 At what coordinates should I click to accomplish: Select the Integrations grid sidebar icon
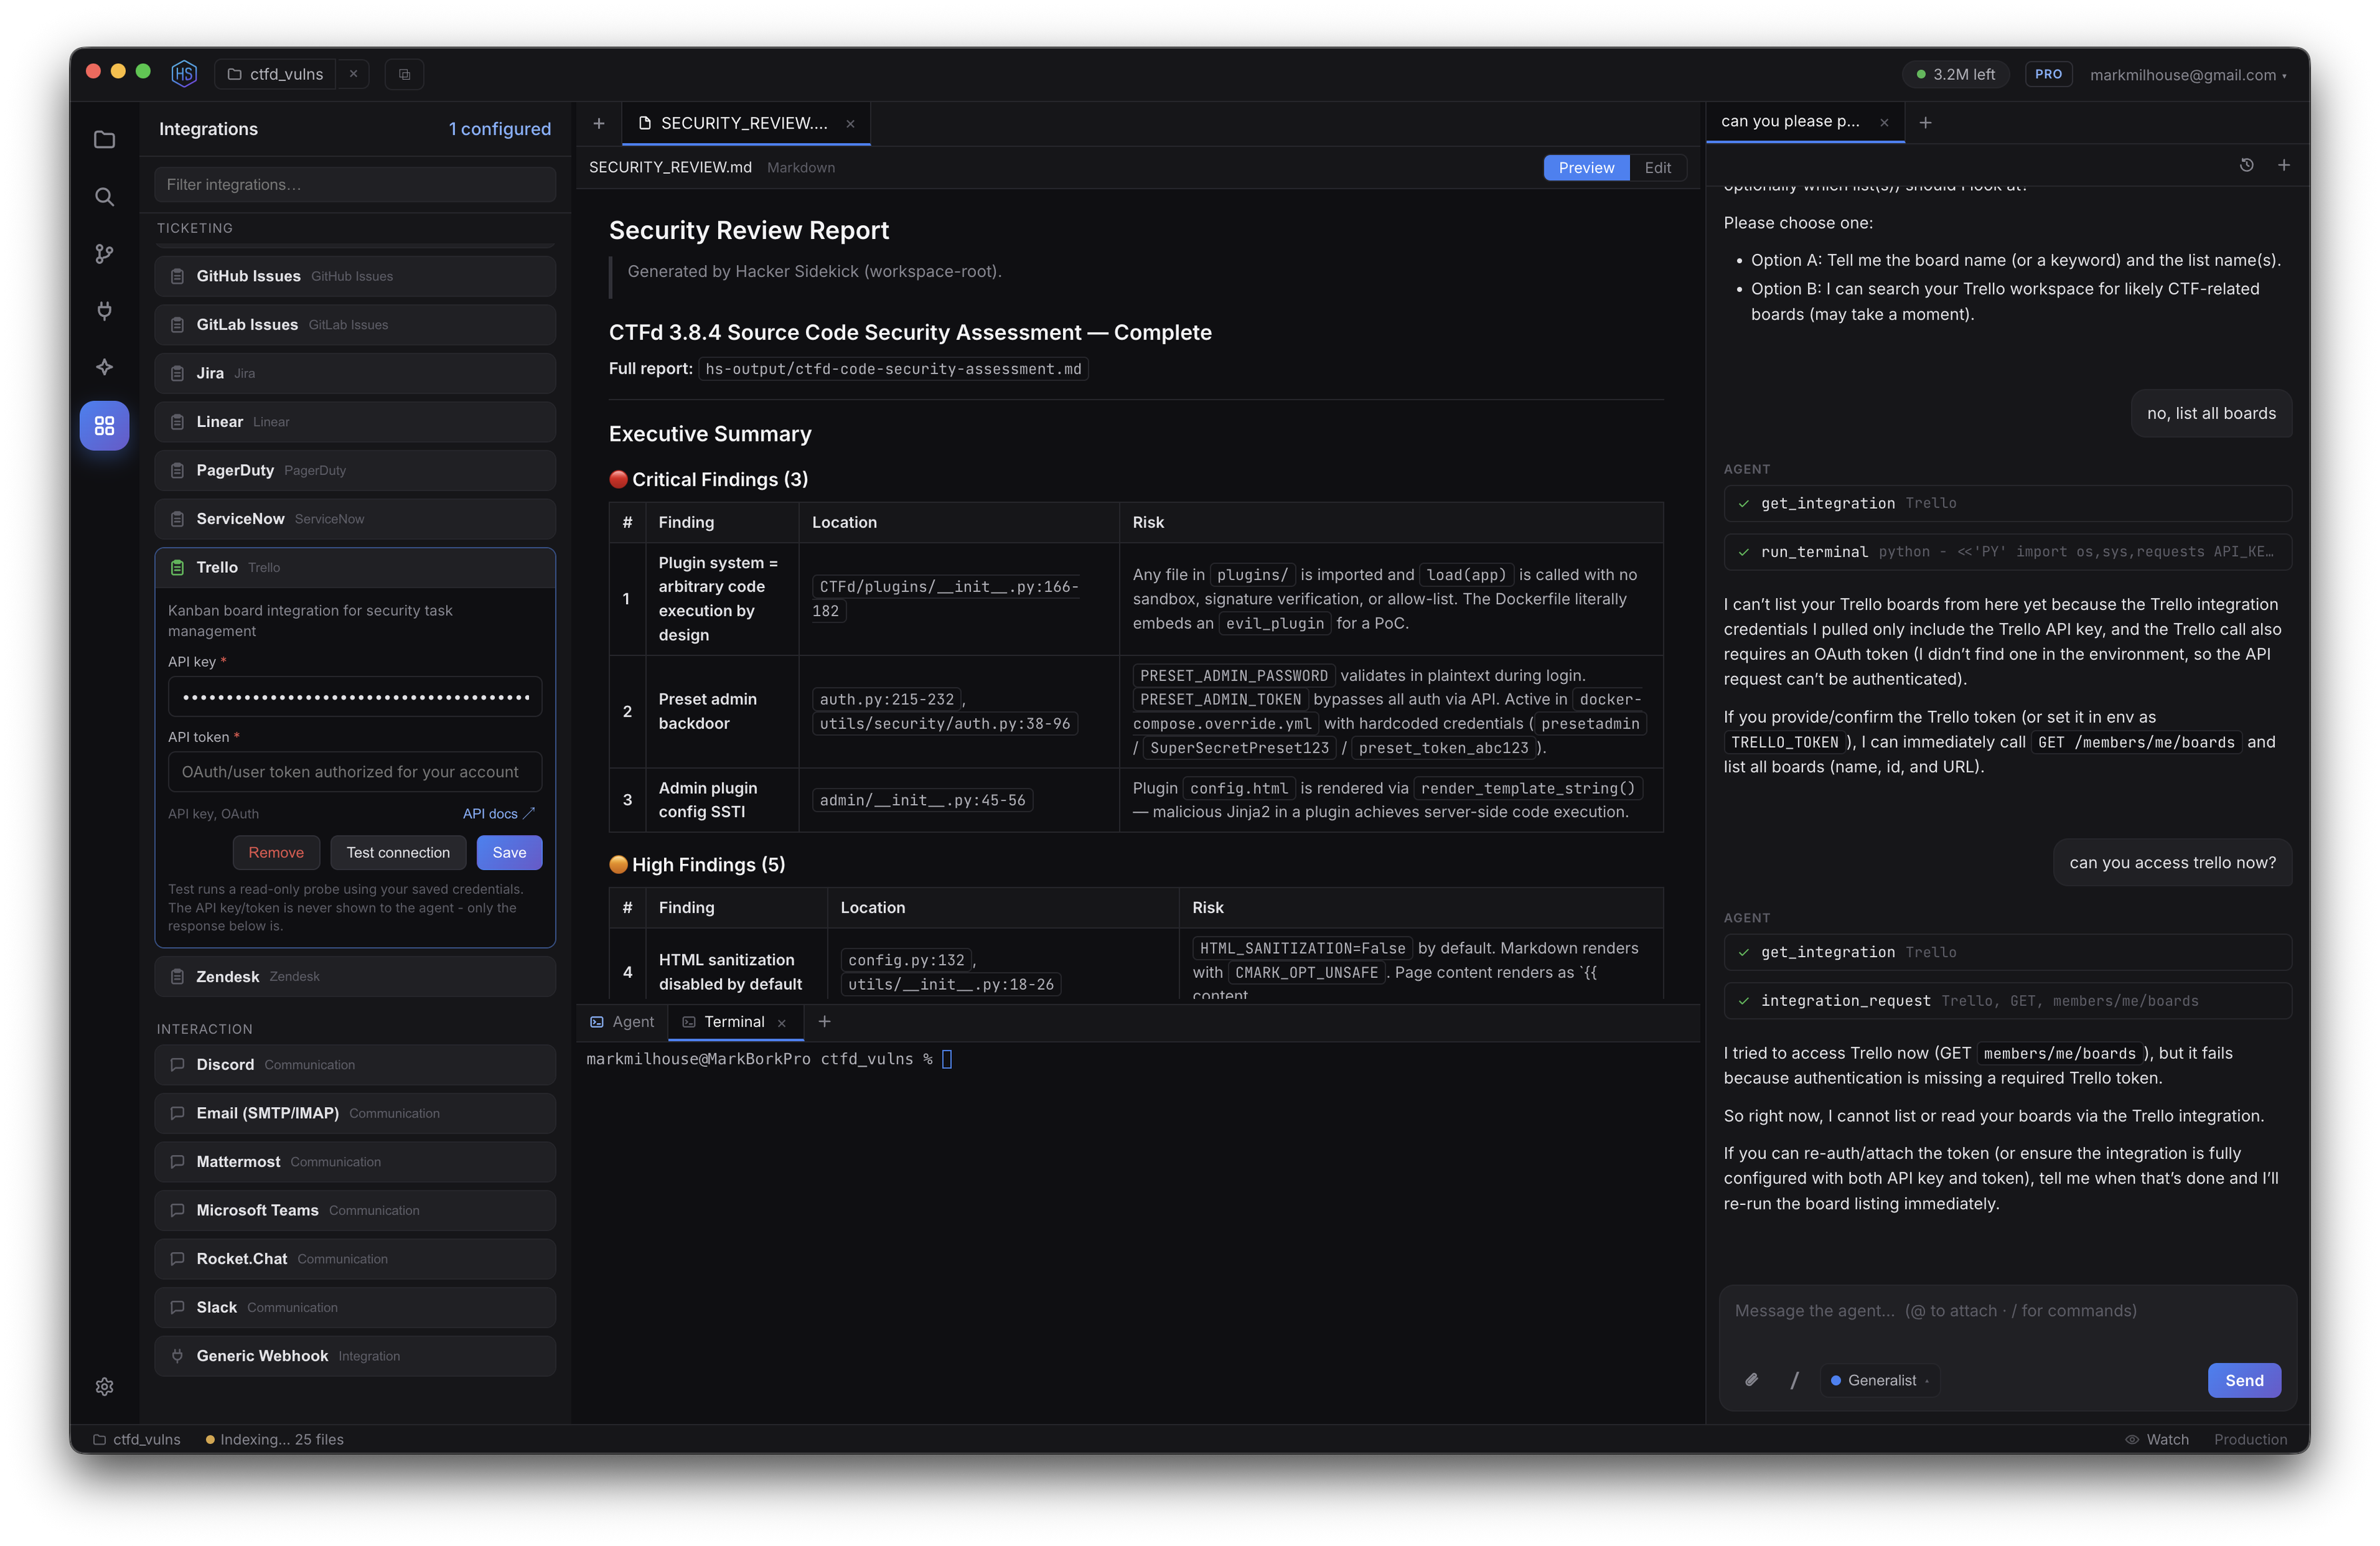pos(104,426)
